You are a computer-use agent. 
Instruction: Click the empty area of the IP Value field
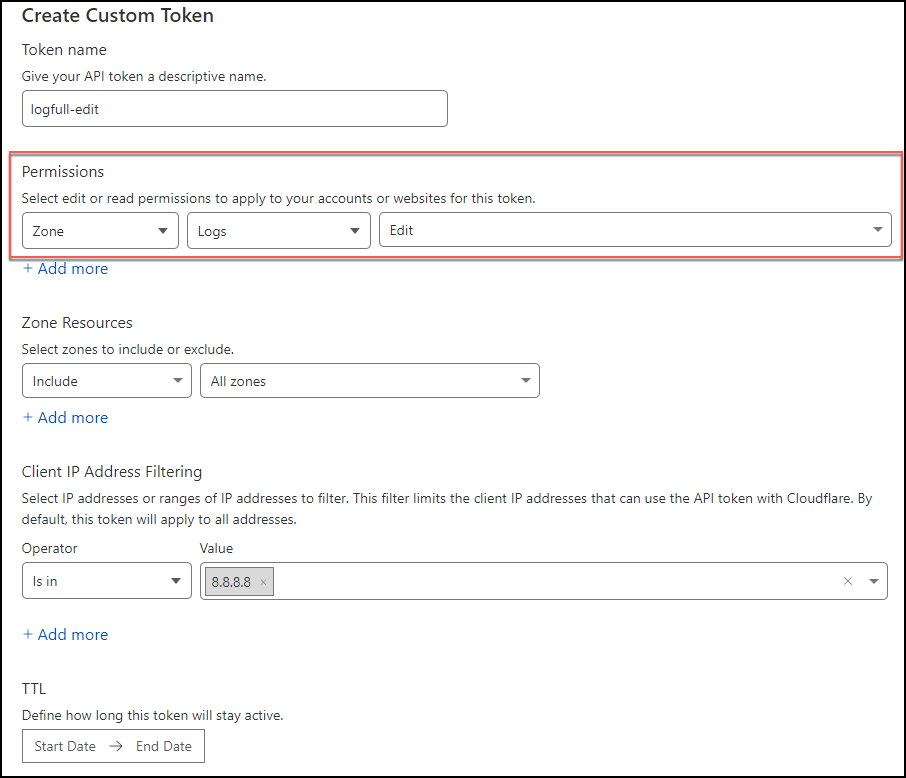pos(550,581)
